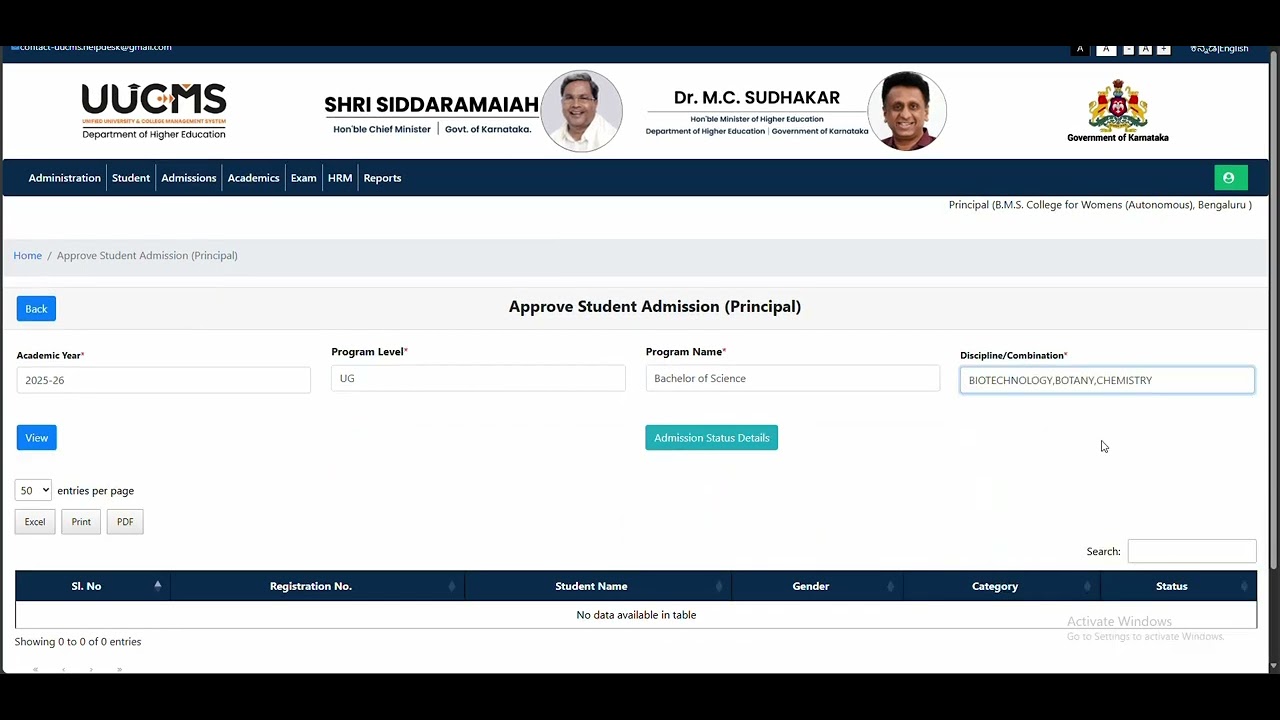This screenshot has width=1280, height=720.
Task: Click 'Approve Student Admission (Principal)' breadcrumb text
Action: coord(147,255)
